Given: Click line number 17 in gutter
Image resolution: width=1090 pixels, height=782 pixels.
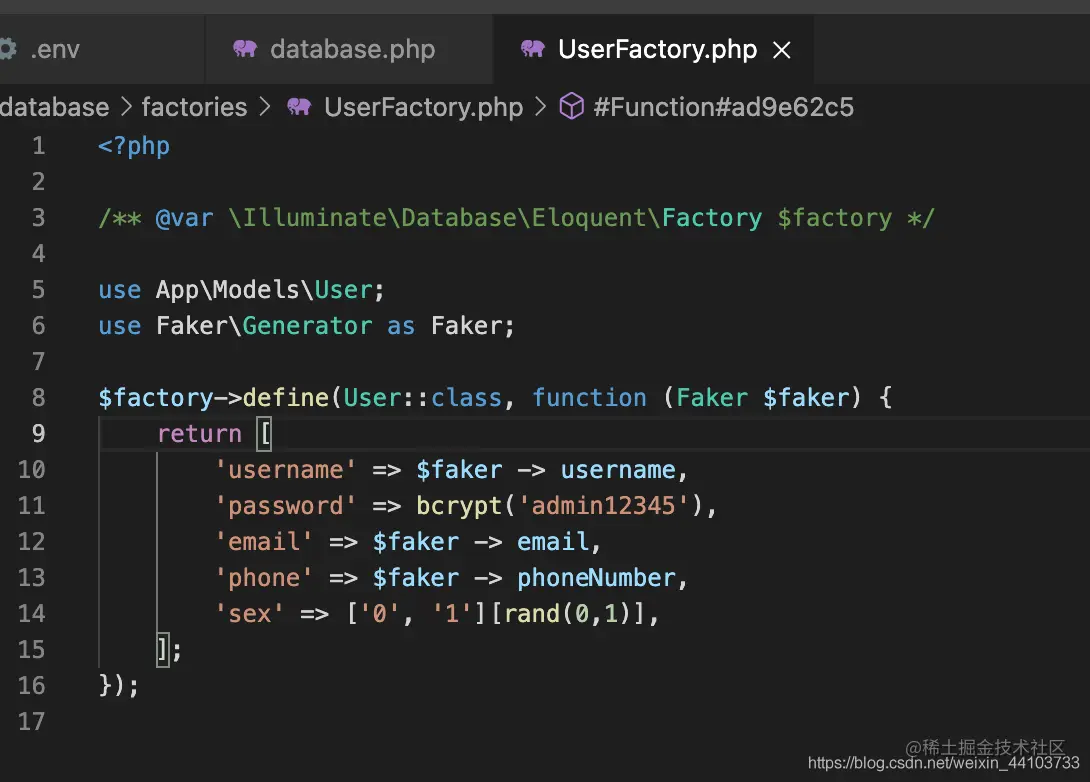Looking at the screenshot, I should [x=31, y=722].
